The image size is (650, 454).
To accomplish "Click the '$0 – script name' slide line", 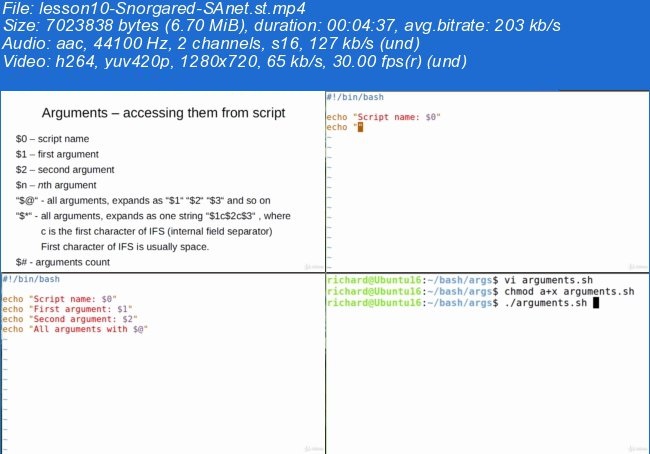I will (52, 139).
